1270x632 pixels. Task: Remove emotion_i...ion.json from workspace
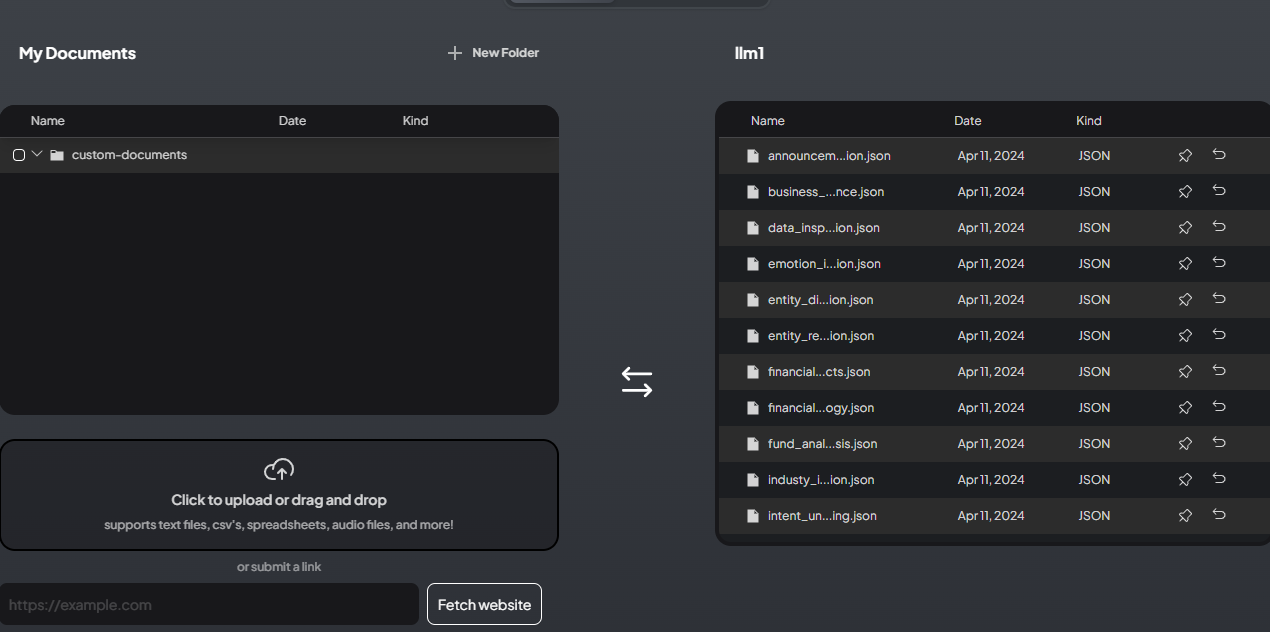click(x=1219, y=263)
